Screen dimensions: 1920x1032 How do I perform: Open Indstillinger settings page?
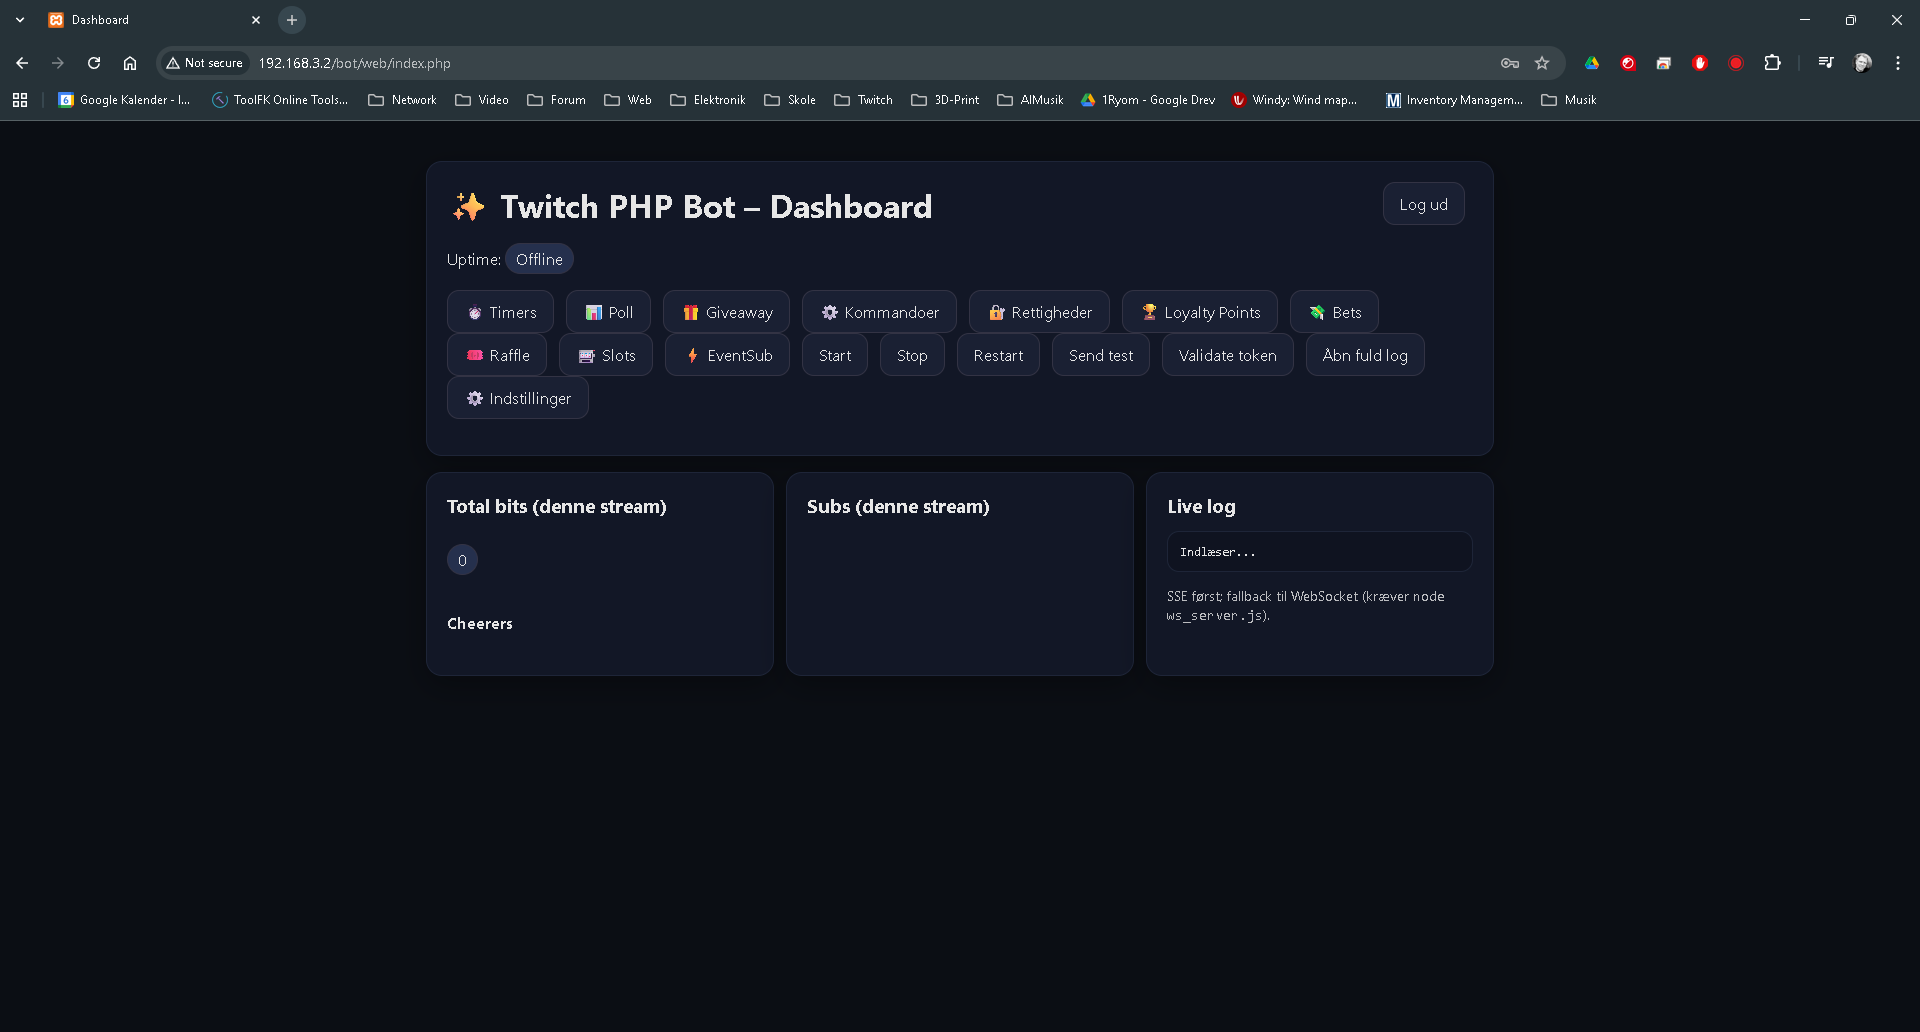point(517,398)
